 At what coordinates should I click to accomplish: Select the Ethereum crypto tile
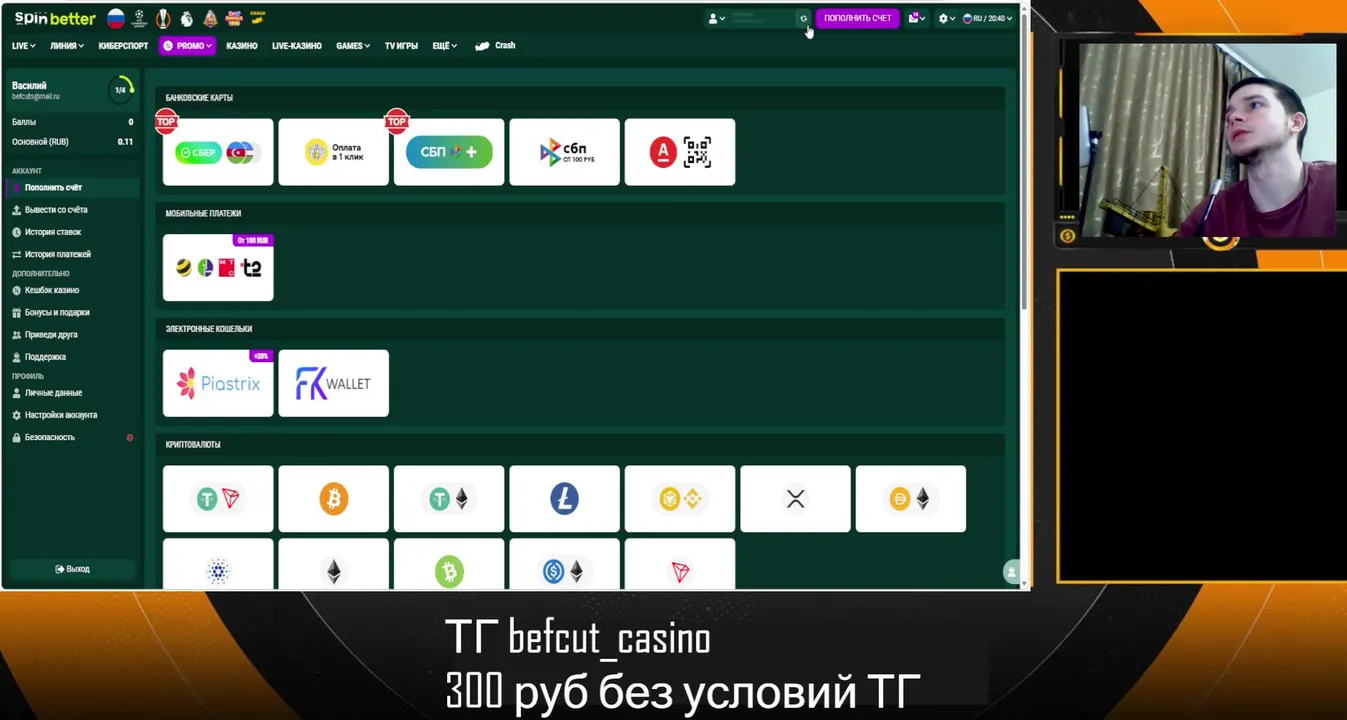pyautogui.click(x=333, y=564)
